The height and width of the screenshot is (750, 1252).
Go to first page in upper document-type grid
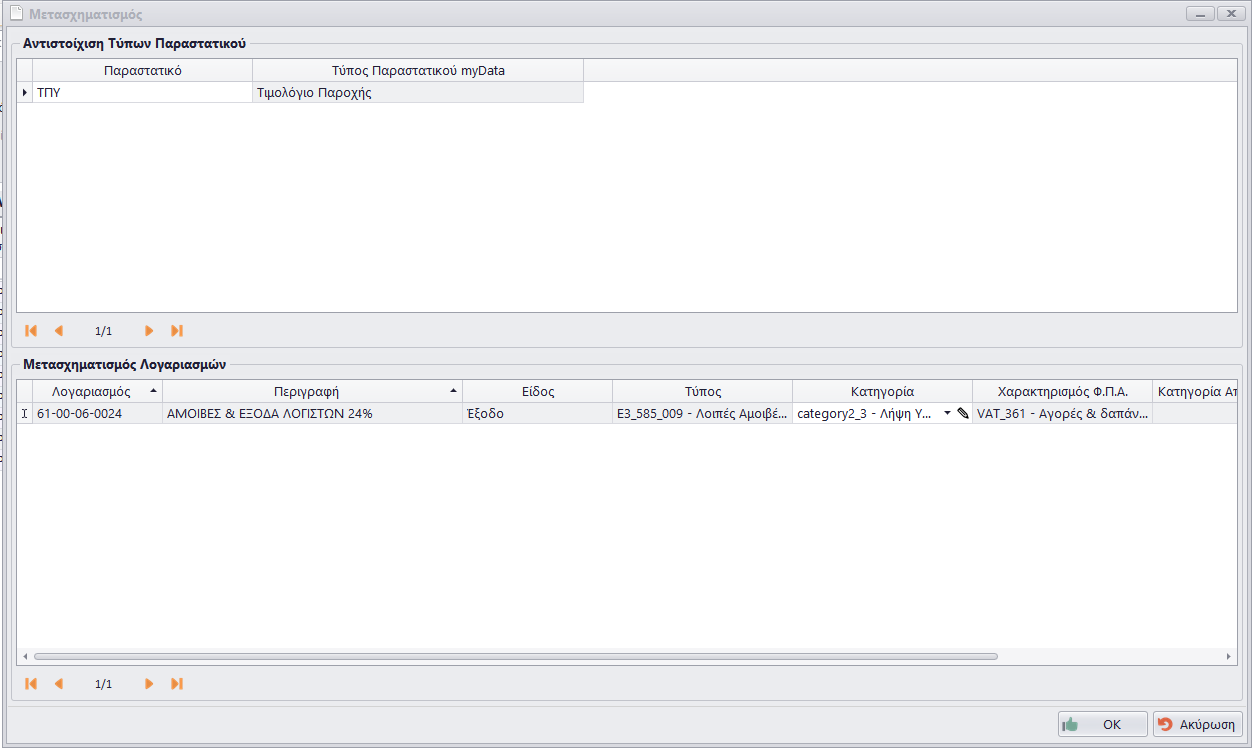point(31,331)
